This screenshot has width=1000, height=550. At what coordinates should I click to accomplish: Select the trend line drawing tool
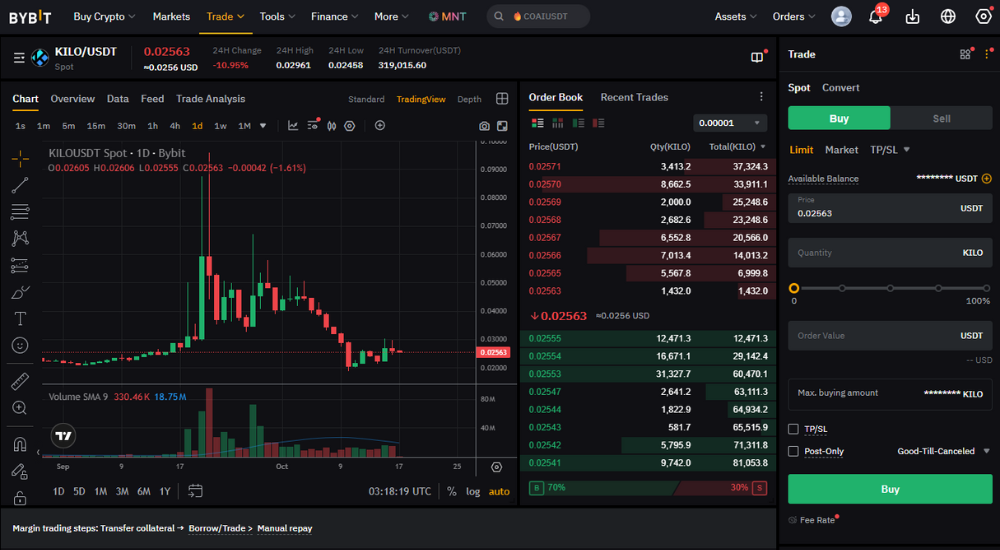pos(20,185)
